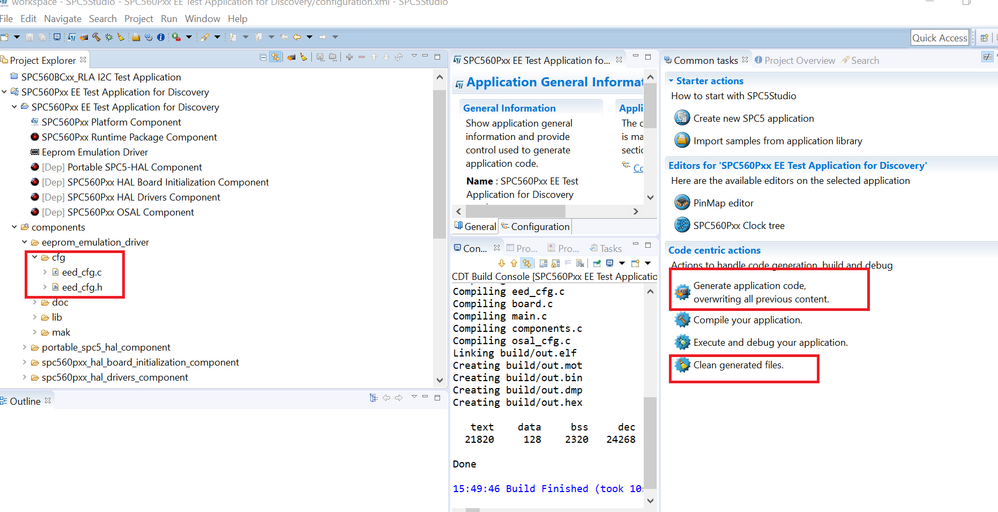Click Execute and debug your application text
998x512 pixels.
pyautogui.click(x=771, y=343)
